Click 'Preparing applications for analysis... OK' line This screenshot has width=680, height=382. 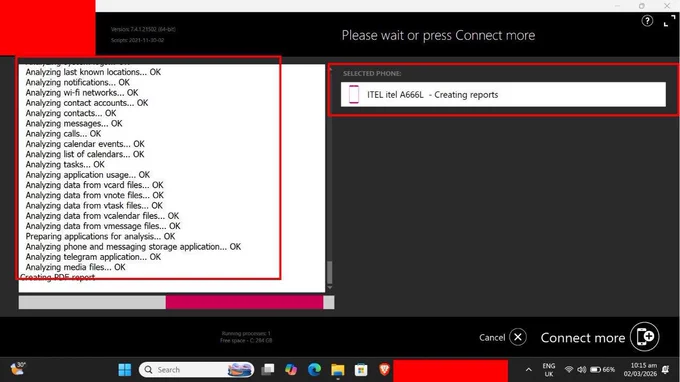[100, 236]
